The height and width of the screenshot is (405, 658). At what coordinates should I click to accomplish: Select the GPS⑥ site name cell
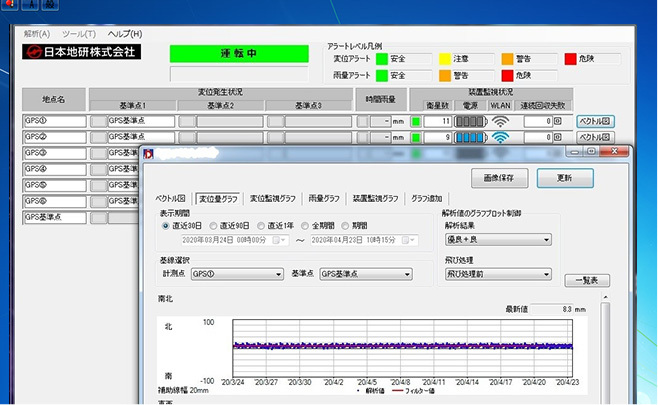[55, 201]
